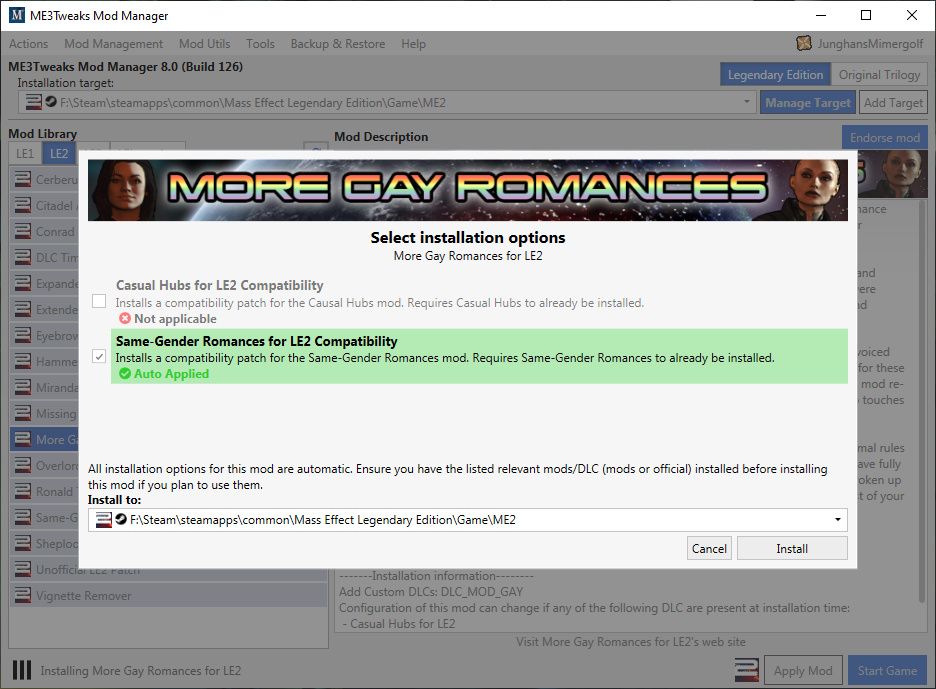
Task: Click the green Auto Applied checkmark icon
Action: click(125, 374)
